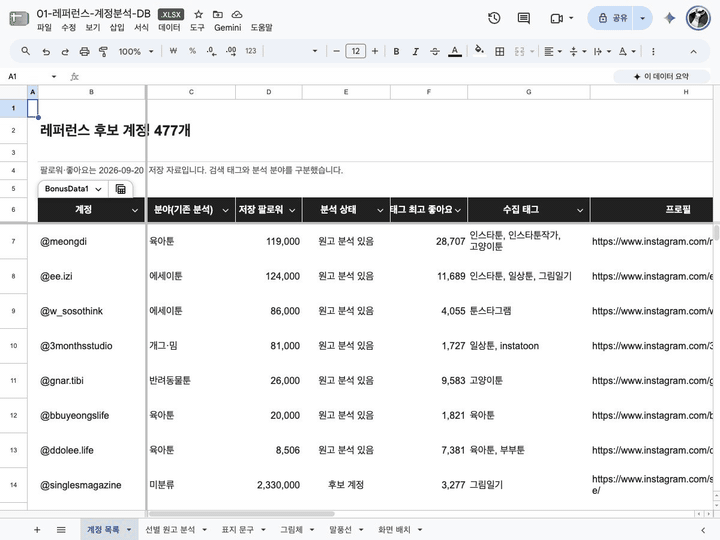This screenshot has height=540, width=720.
Task: Open the 수정 menu
Action: 68,28
